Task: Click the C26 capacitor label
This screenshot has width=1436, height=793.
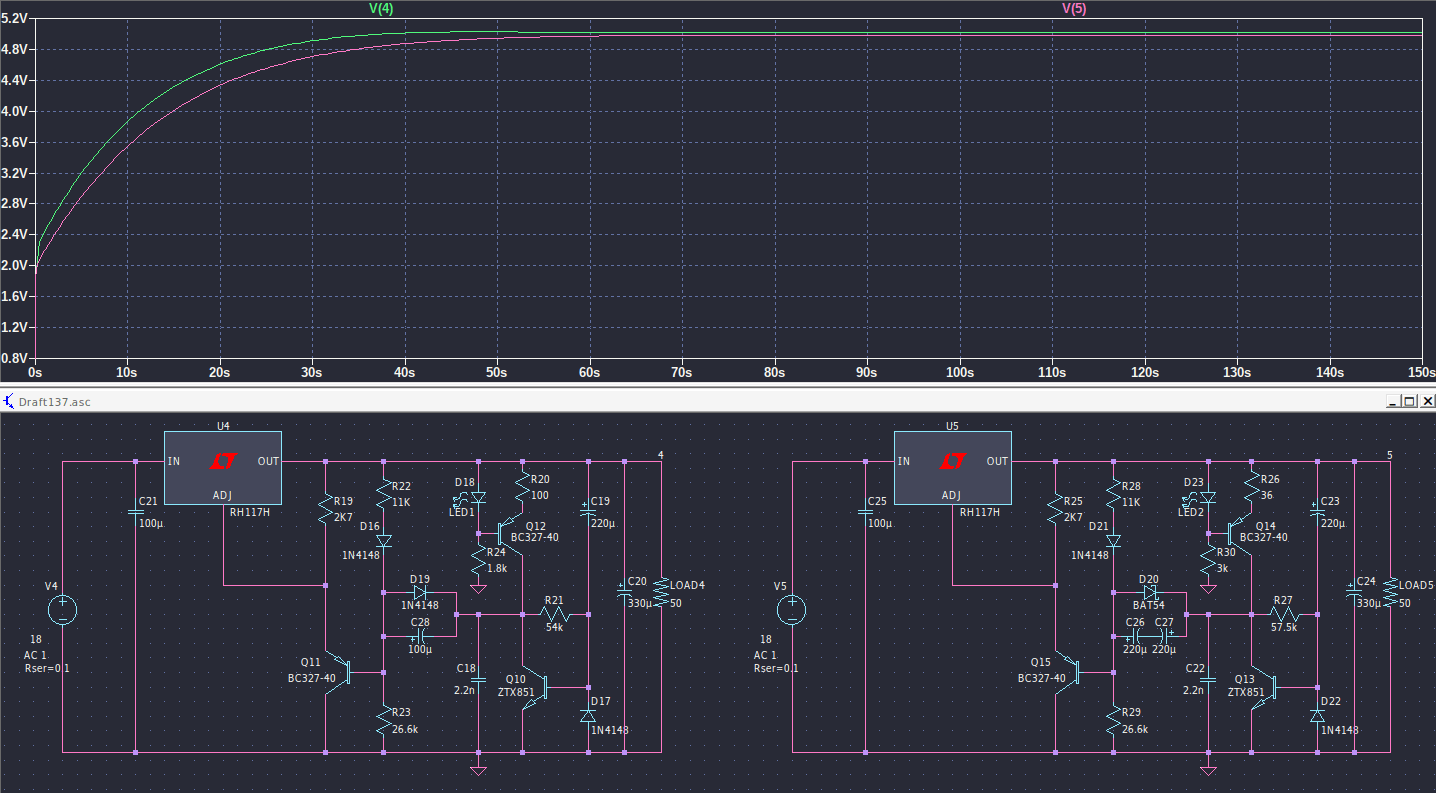Action: (1134, 621)
